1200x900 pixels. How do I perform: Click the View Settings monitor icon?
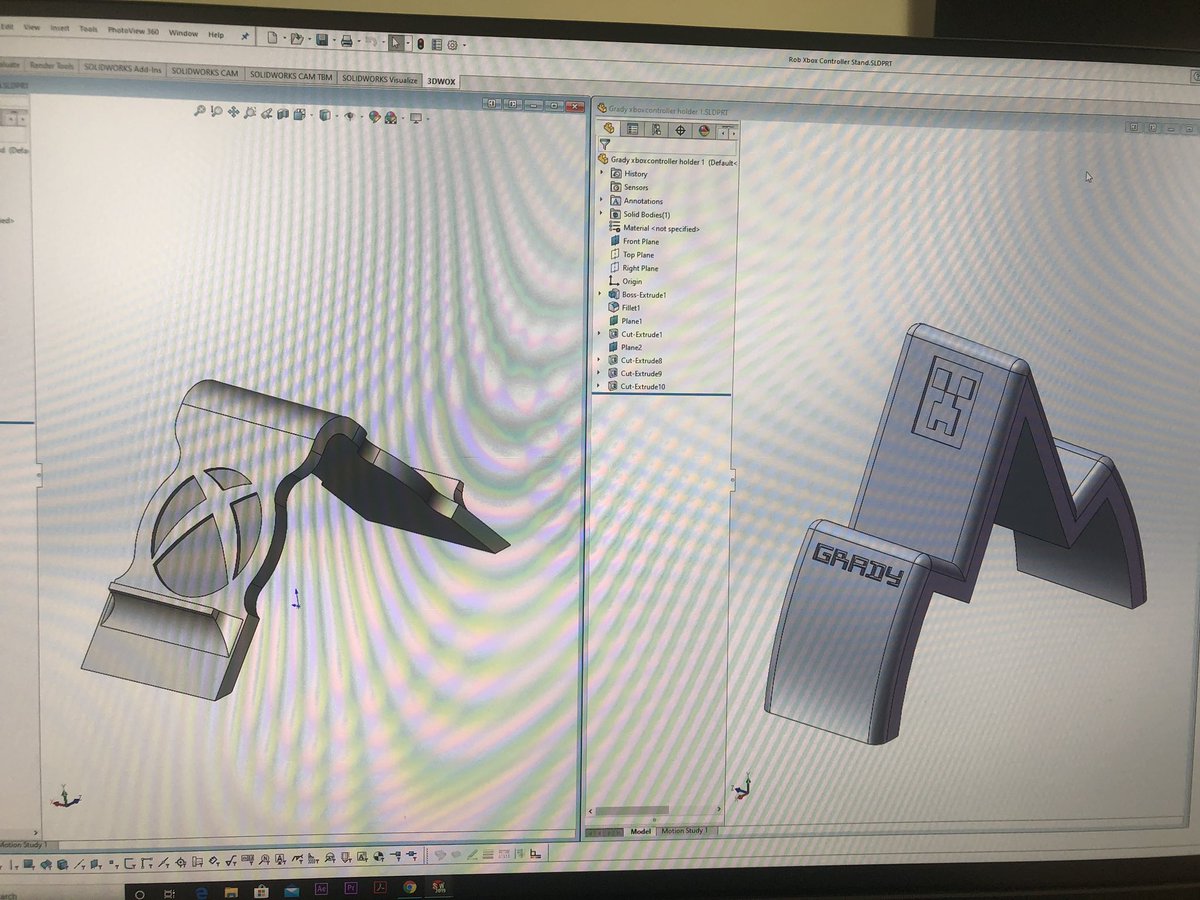coord(415,118)
